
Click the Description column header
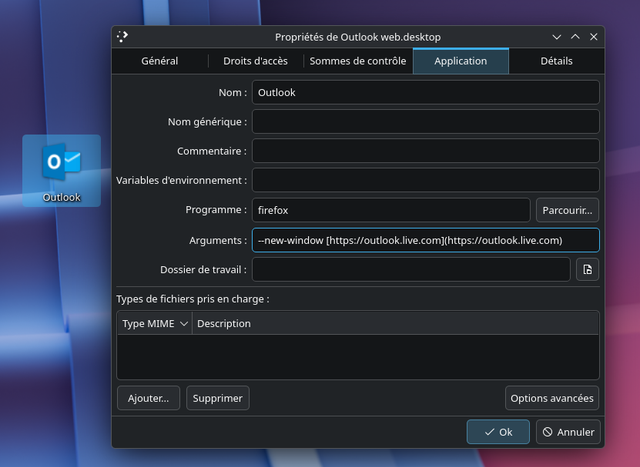[x=395, y=323]
